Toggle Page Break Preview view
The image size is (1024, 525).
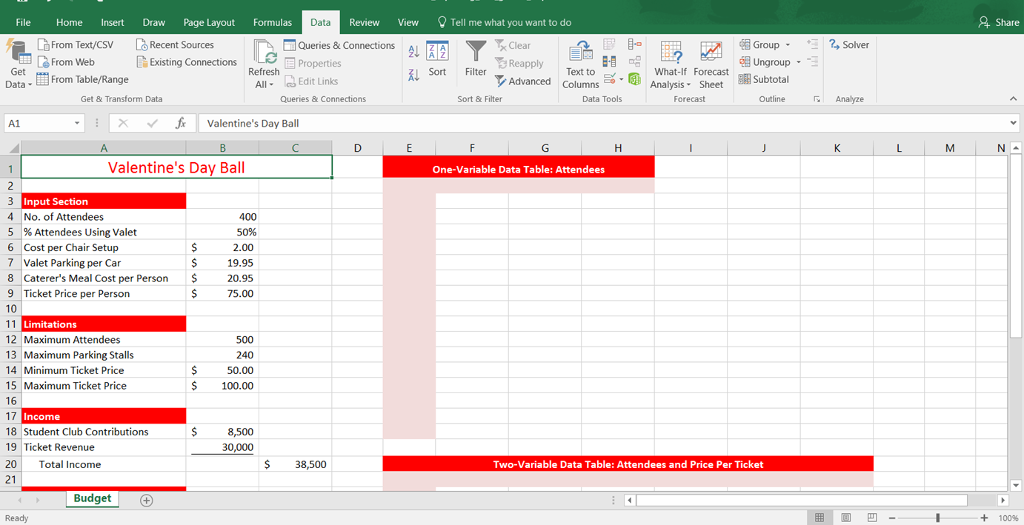tap(871, 517)
